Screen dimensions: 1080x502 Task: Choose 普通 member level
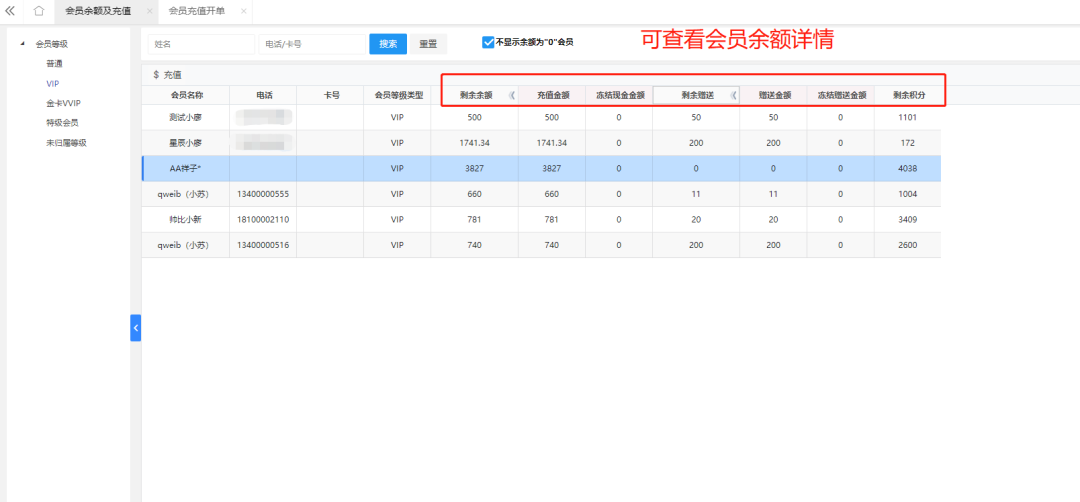(x=54, y=64)
